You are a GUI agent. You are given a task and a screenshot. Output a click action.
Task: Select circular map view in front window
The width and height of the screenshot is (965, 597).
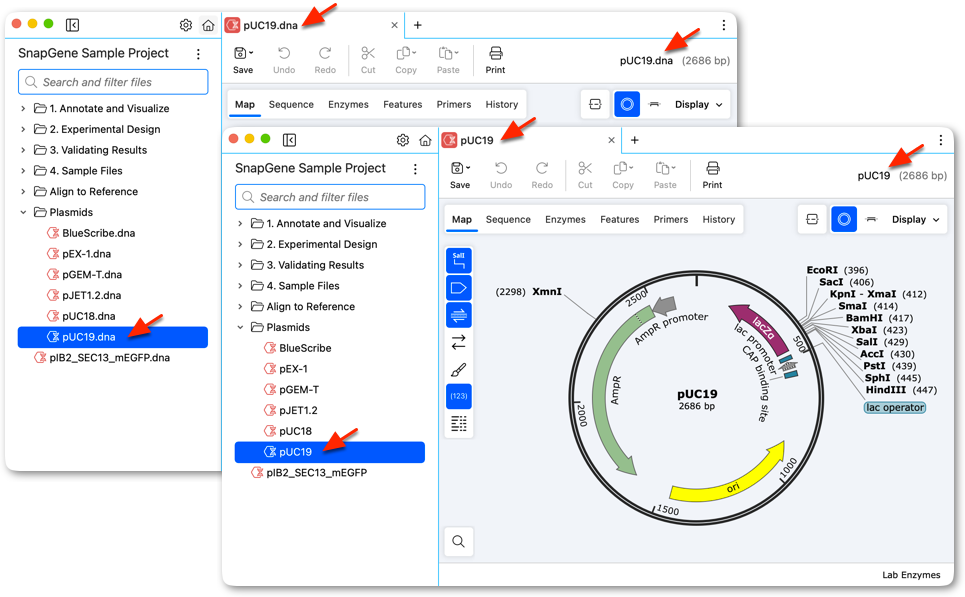coord(844,220)
